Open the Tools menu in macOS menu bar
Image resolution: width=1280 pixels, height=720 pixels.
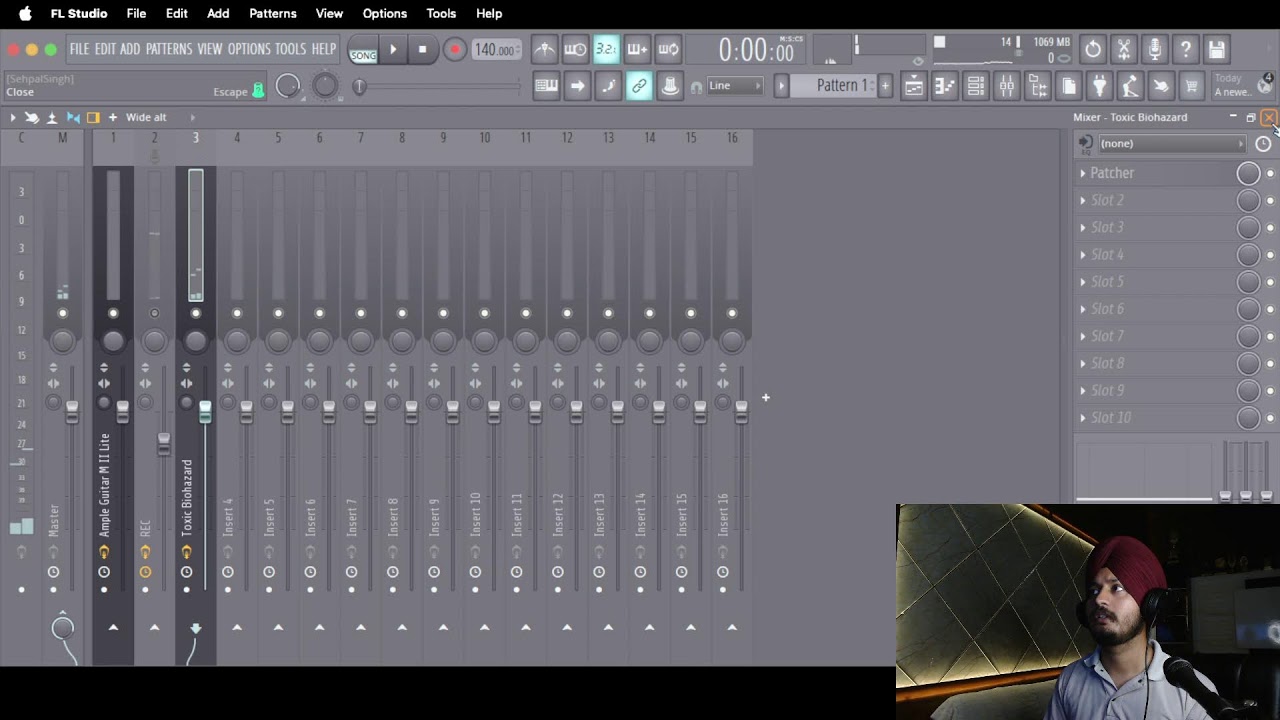[x=441, y=13]
